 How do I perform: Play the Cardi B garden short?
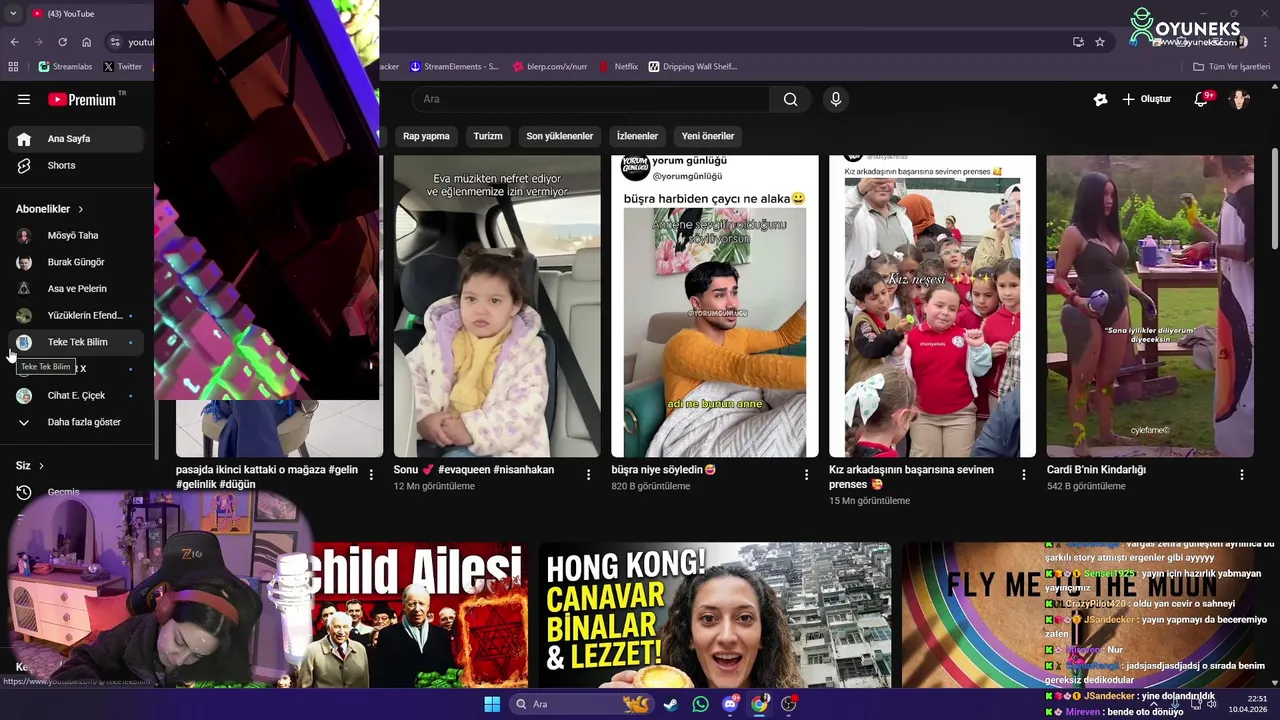[1150, 306]
